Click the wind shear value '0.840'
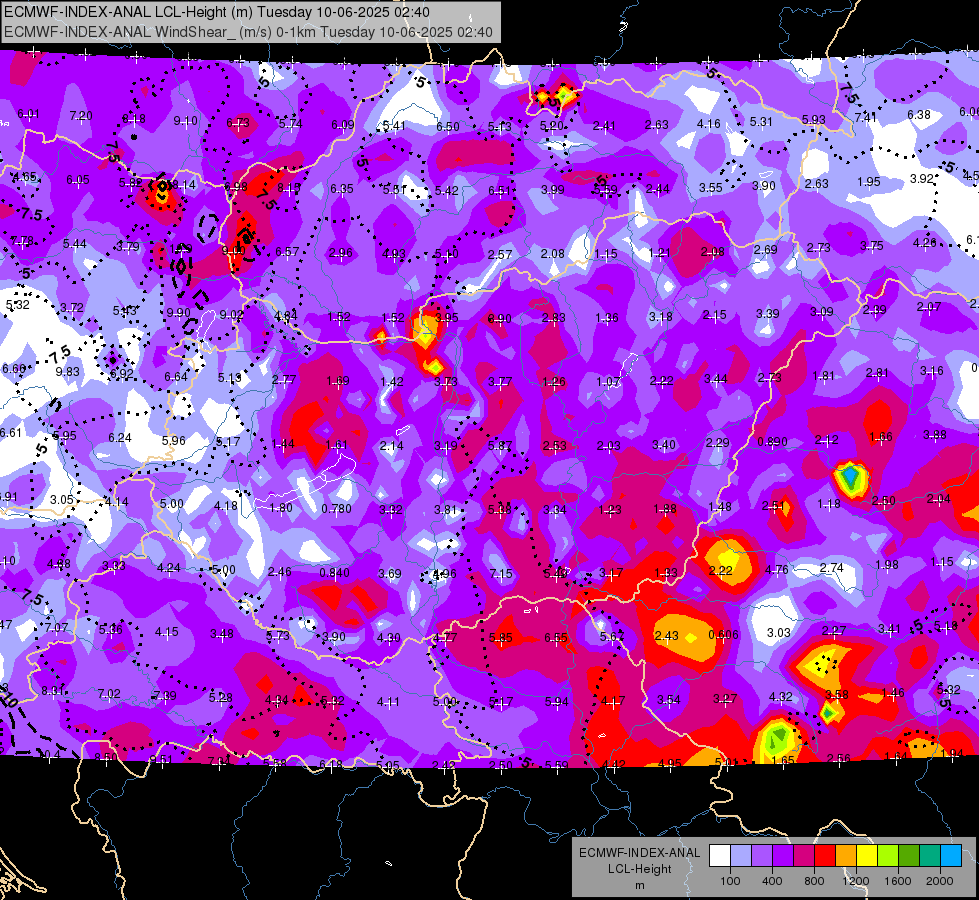979x900 pixels. tap(335, 572)
